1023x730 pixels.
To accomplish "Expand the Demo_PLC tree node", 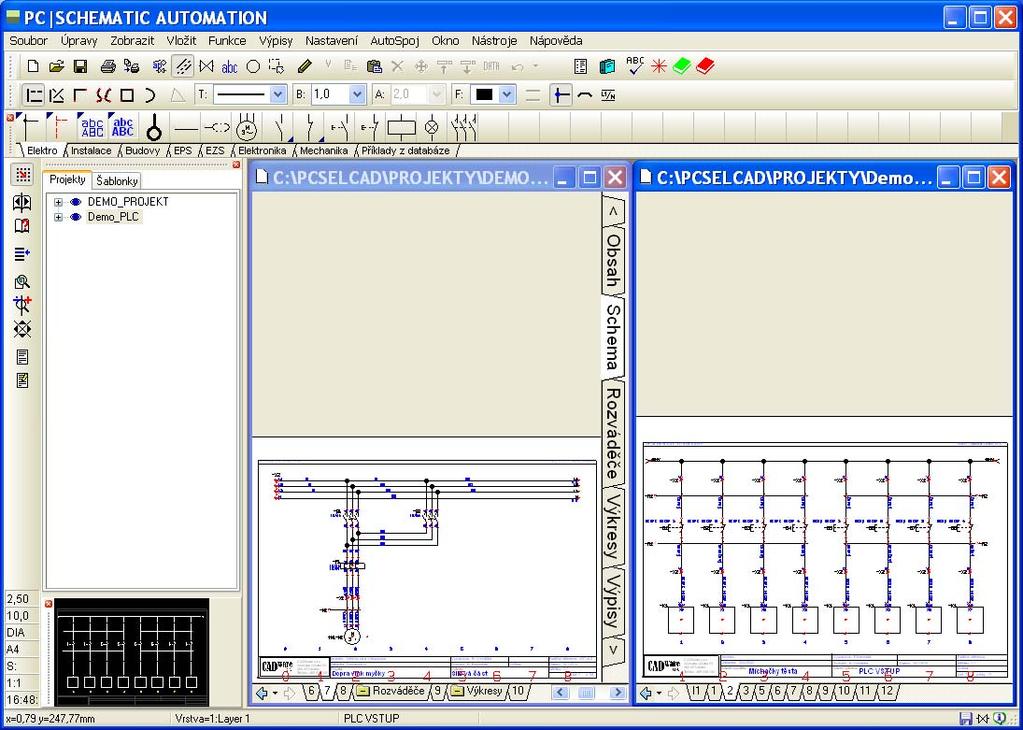I will tap(58, 217).
